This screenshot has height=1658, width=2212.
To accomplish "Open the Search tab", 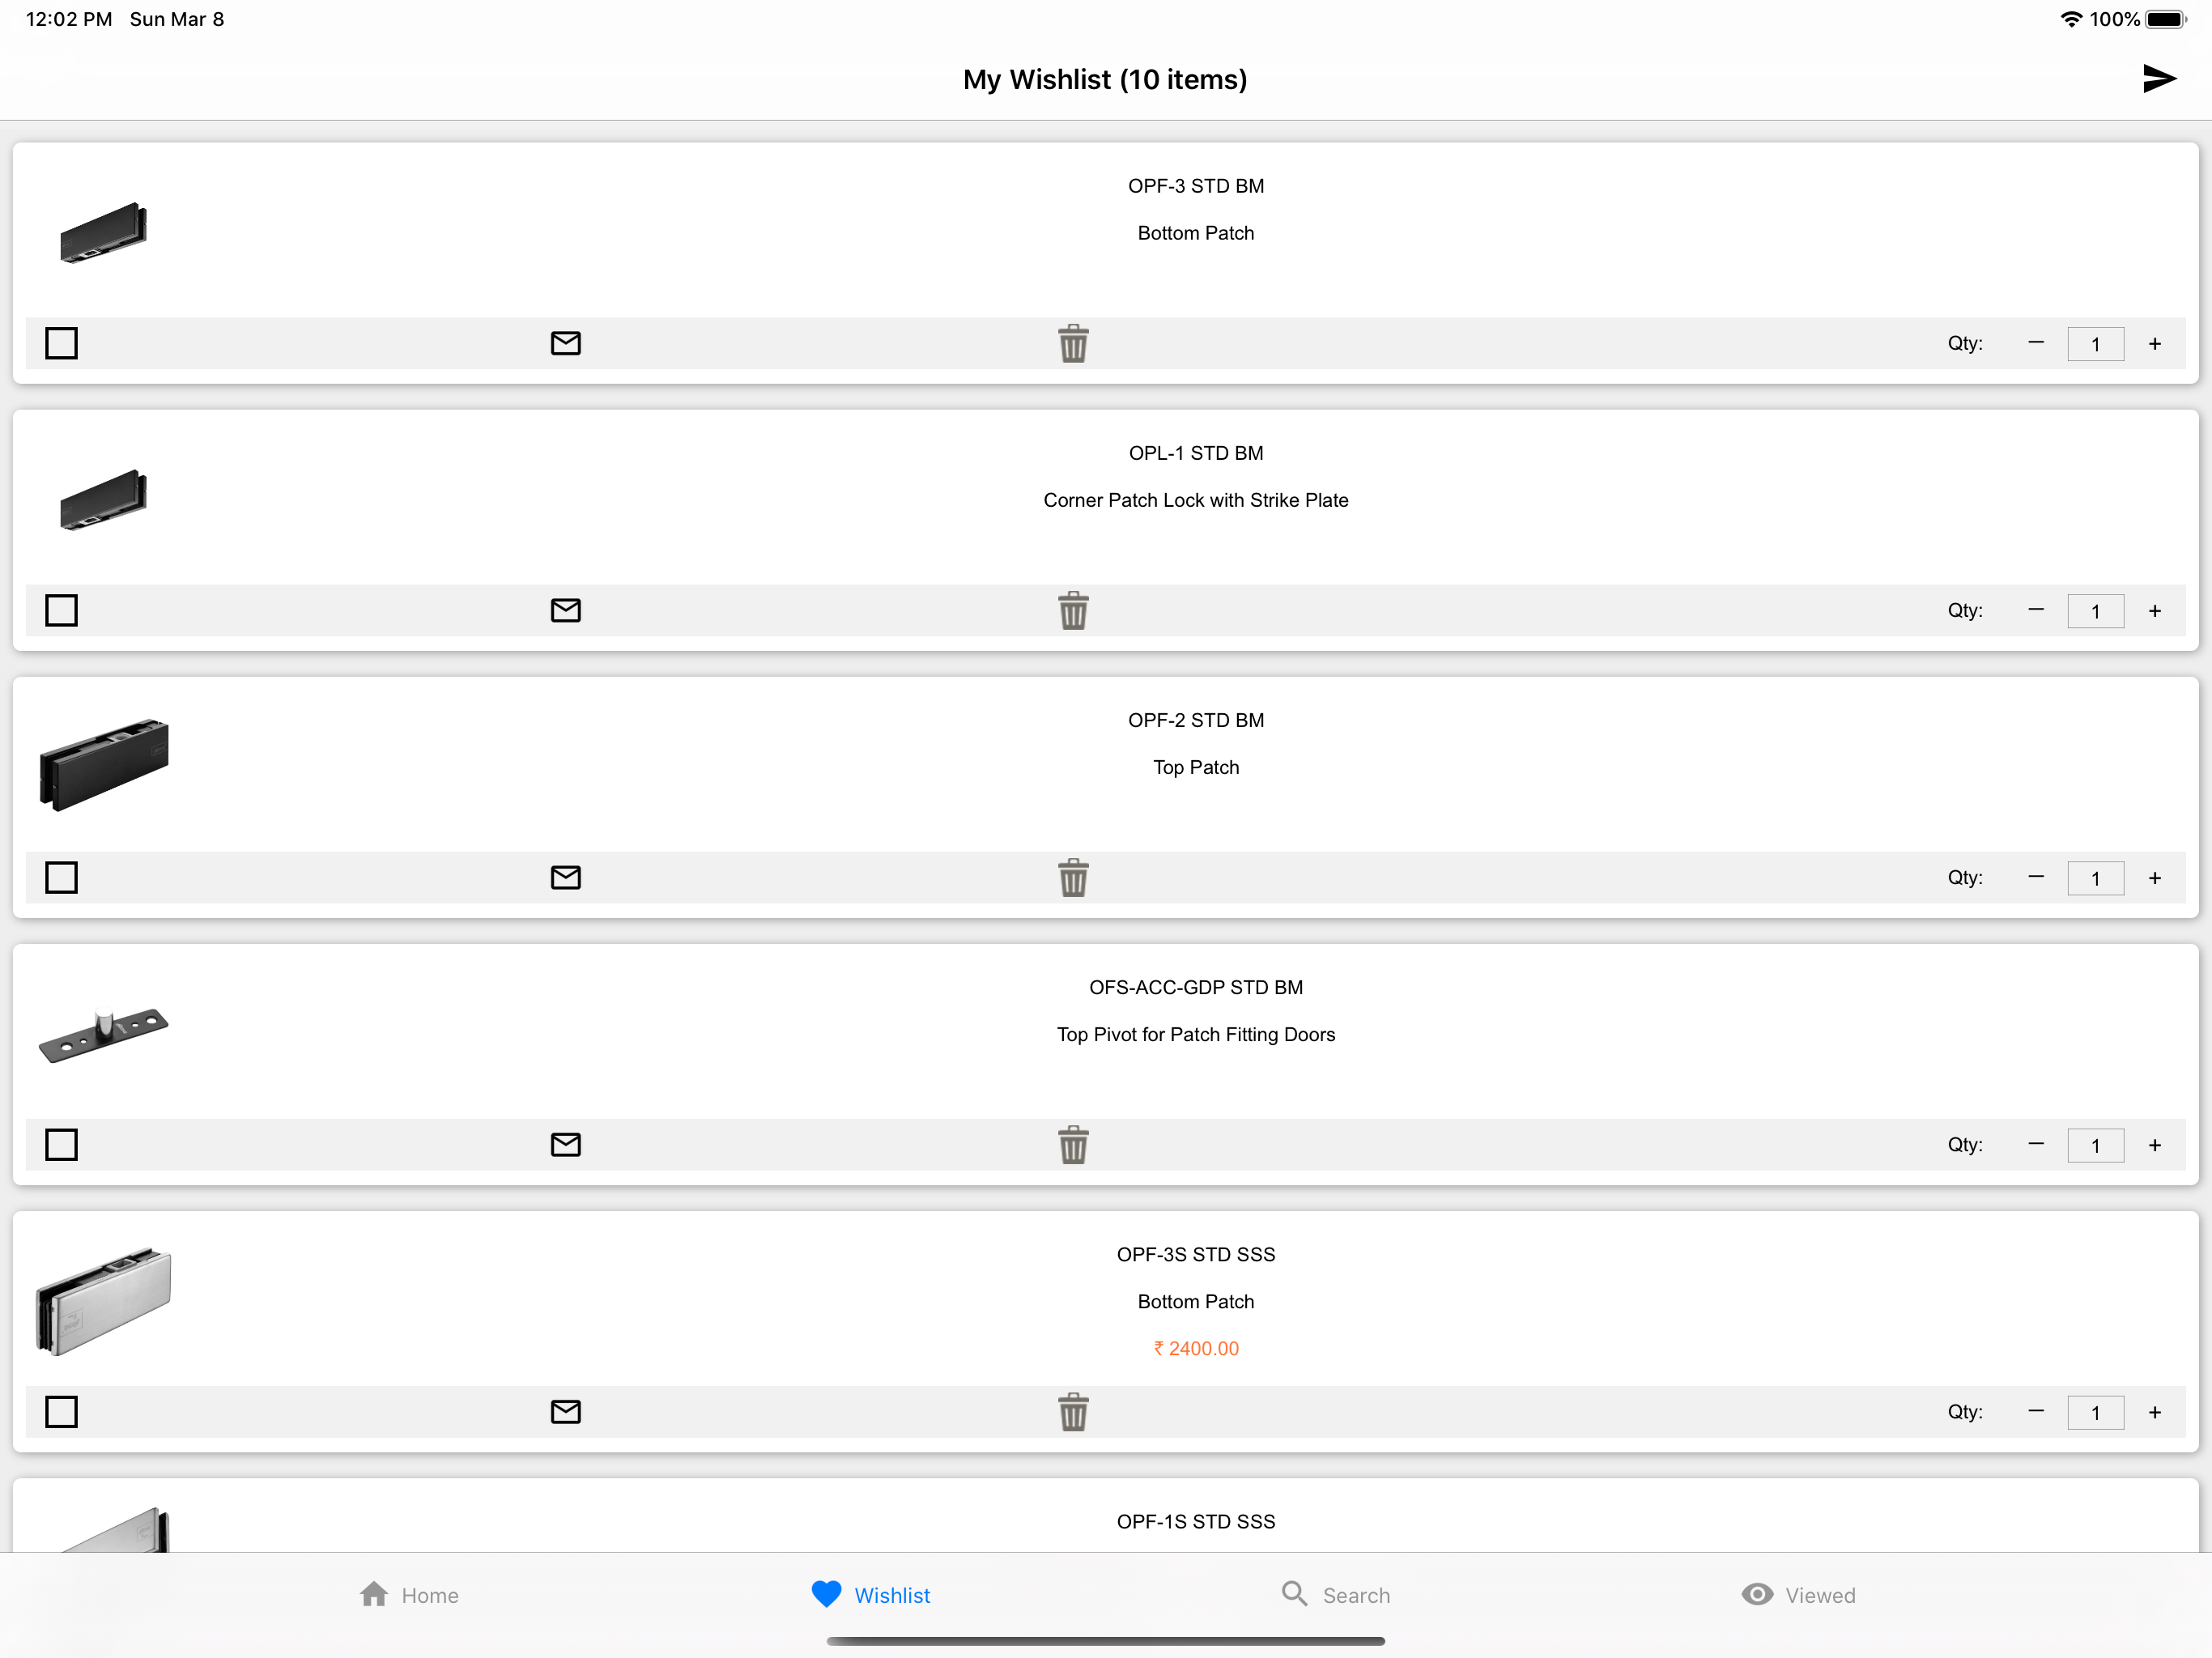I will point(1335,1595).
